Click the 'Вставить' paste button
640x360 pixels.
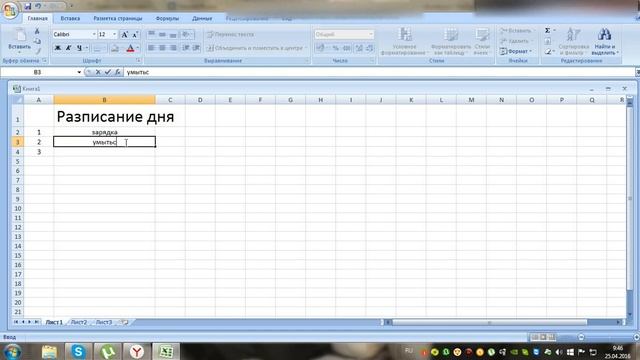pos(20,40)
